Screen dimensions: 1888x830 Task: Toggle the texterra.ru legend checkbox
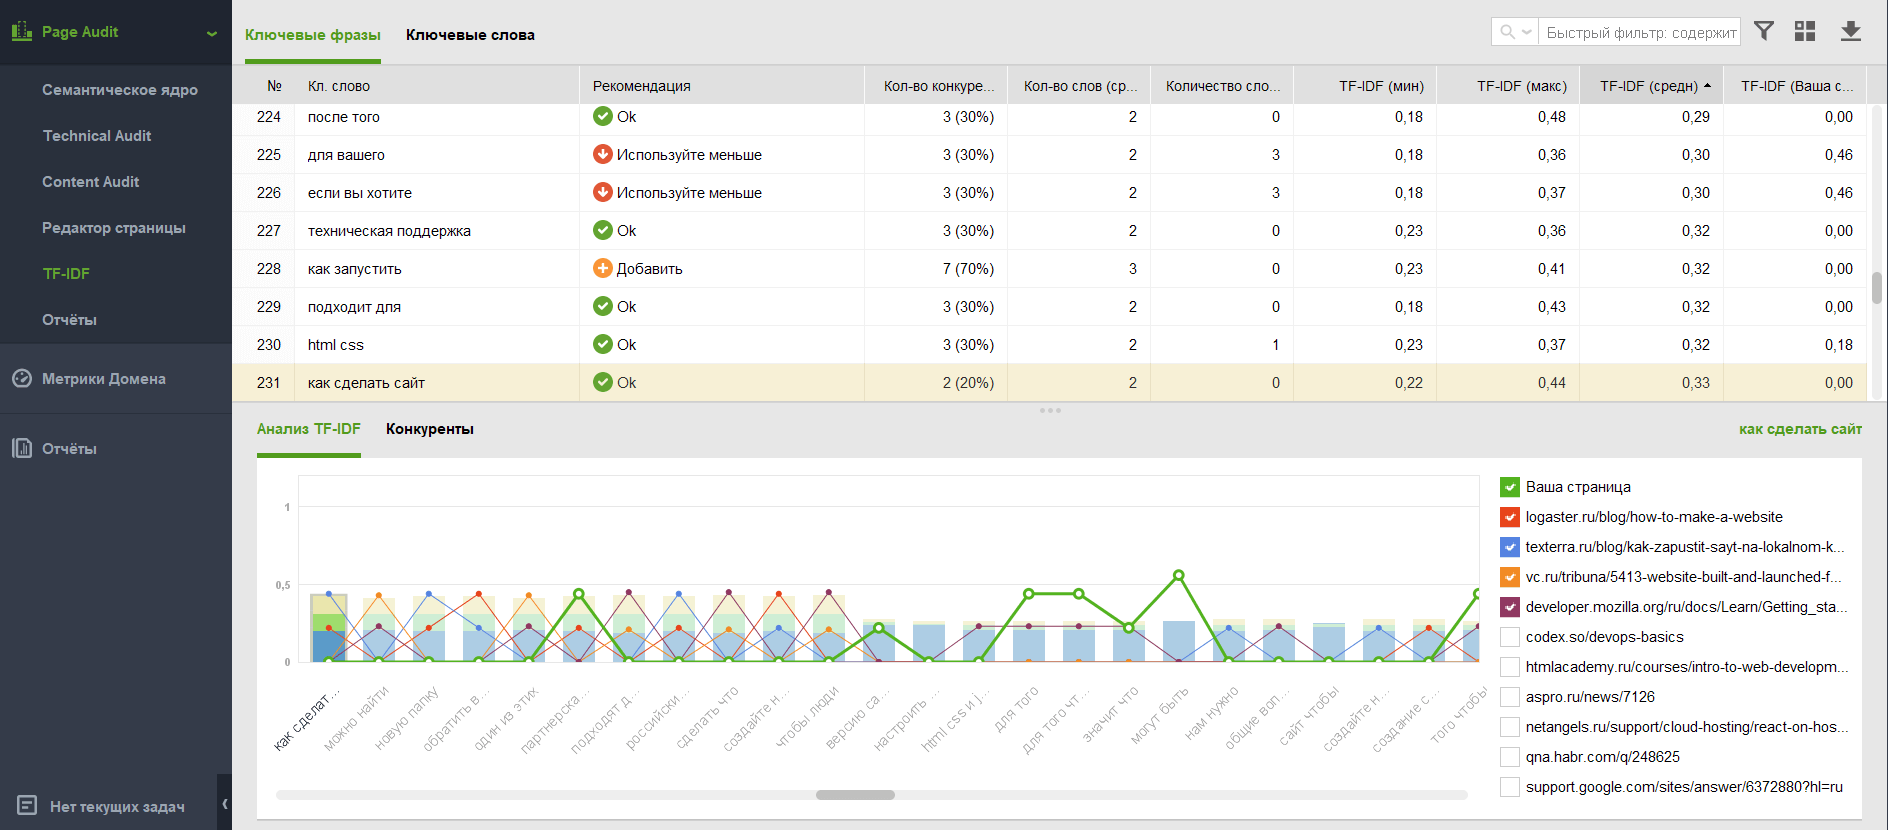1510,547
